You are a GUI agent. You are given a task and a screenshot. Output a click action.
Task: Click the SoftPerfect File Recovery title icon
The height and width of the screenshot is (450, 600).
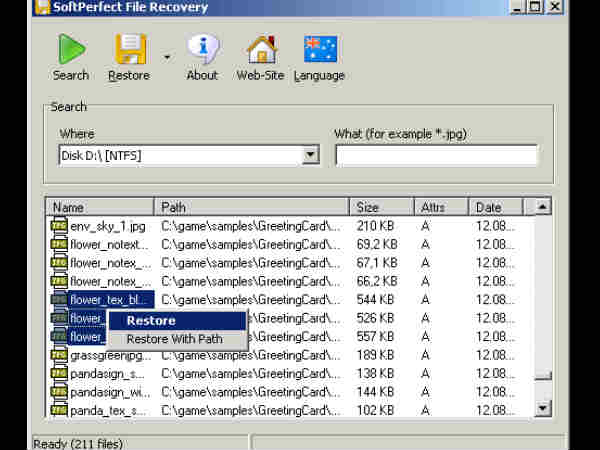coord(42,7)
